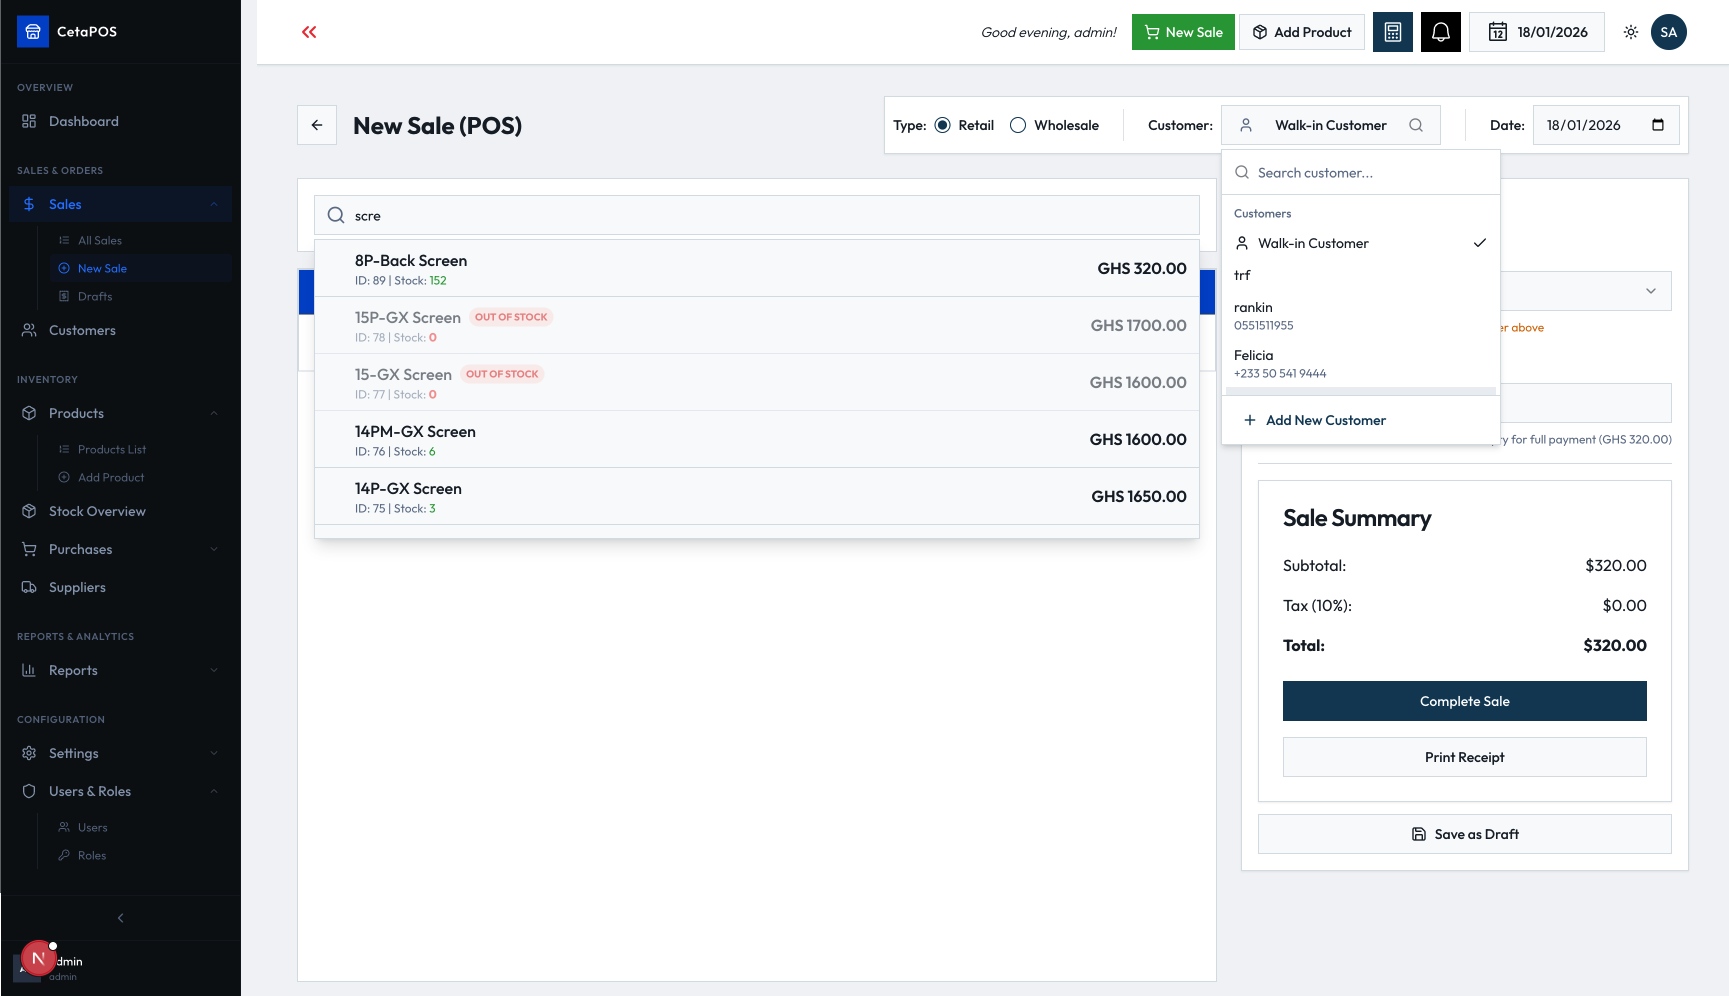Image resolution: width=1729 pixels, height=996 pixels.
Task: Open Drafts under the Sales menu
Action: tap(97, 296)
